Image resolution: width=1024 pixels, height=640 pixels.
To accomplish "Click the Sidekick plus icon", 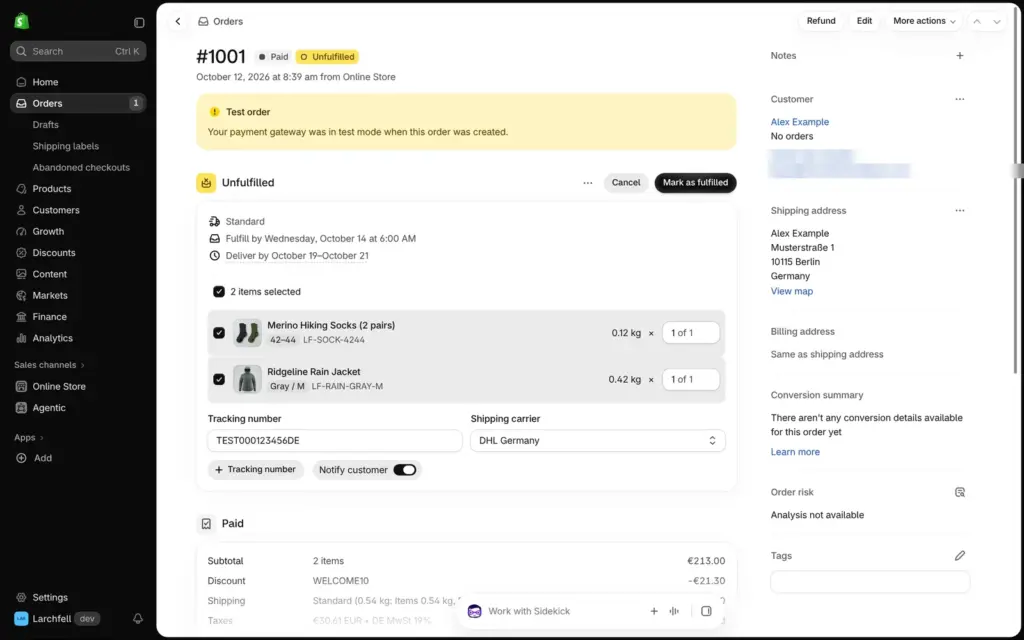I will [654, 611].
